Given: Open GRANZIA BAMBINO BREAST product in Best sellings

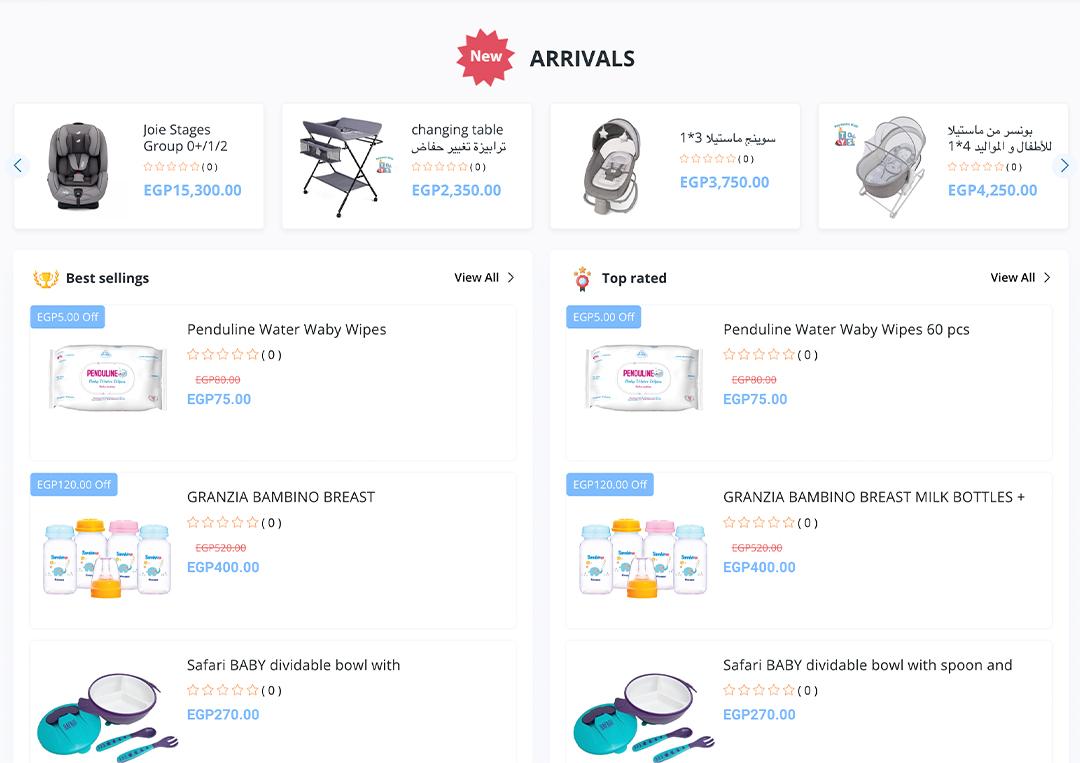Looking at the screenshot, I should pyautogui.click(x=281, y=497).
